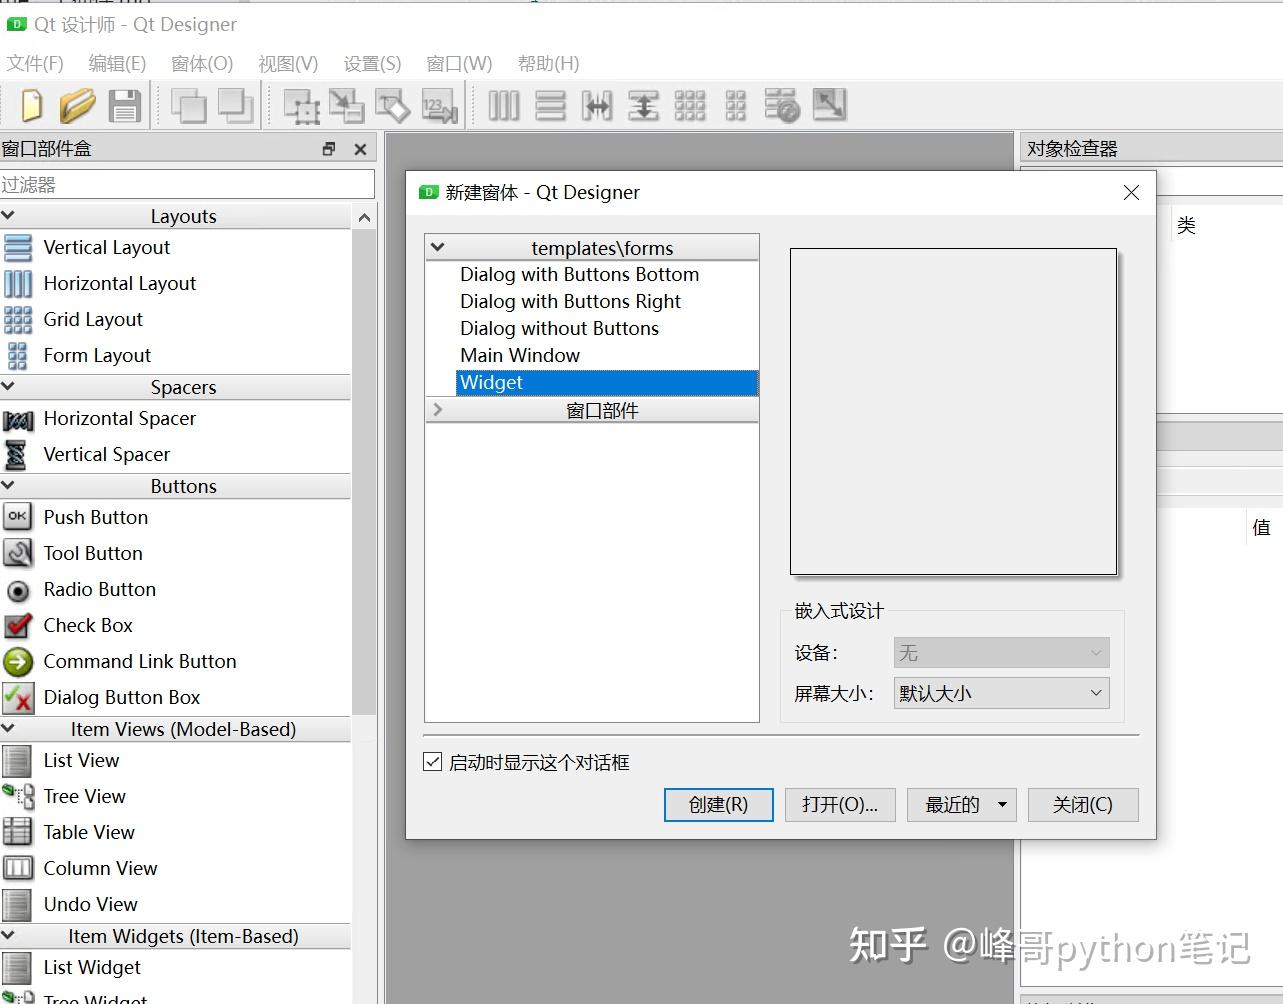
Task: Open the New Form toolbar icon
Action: pyautogui.click(x=31, y=105)
